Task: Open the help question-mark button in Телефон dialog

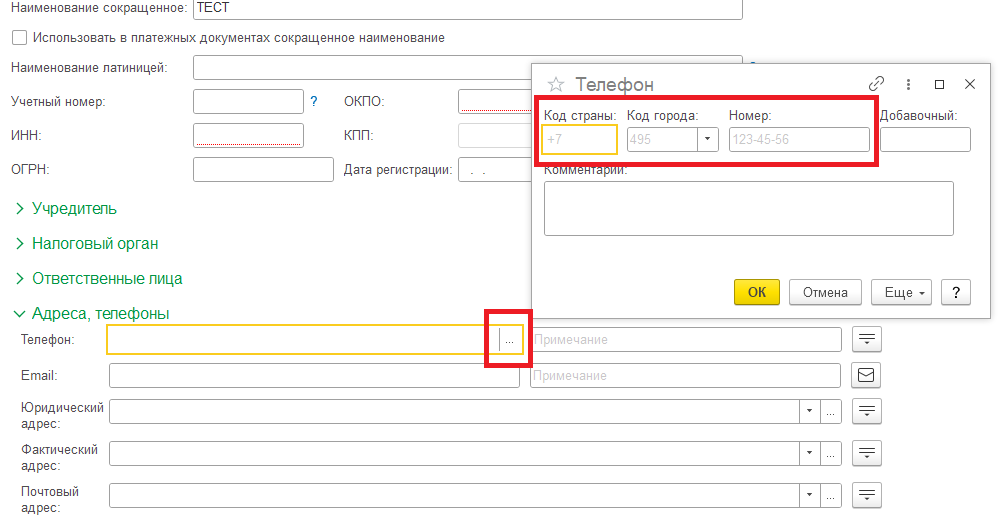Action: (956, 292)
